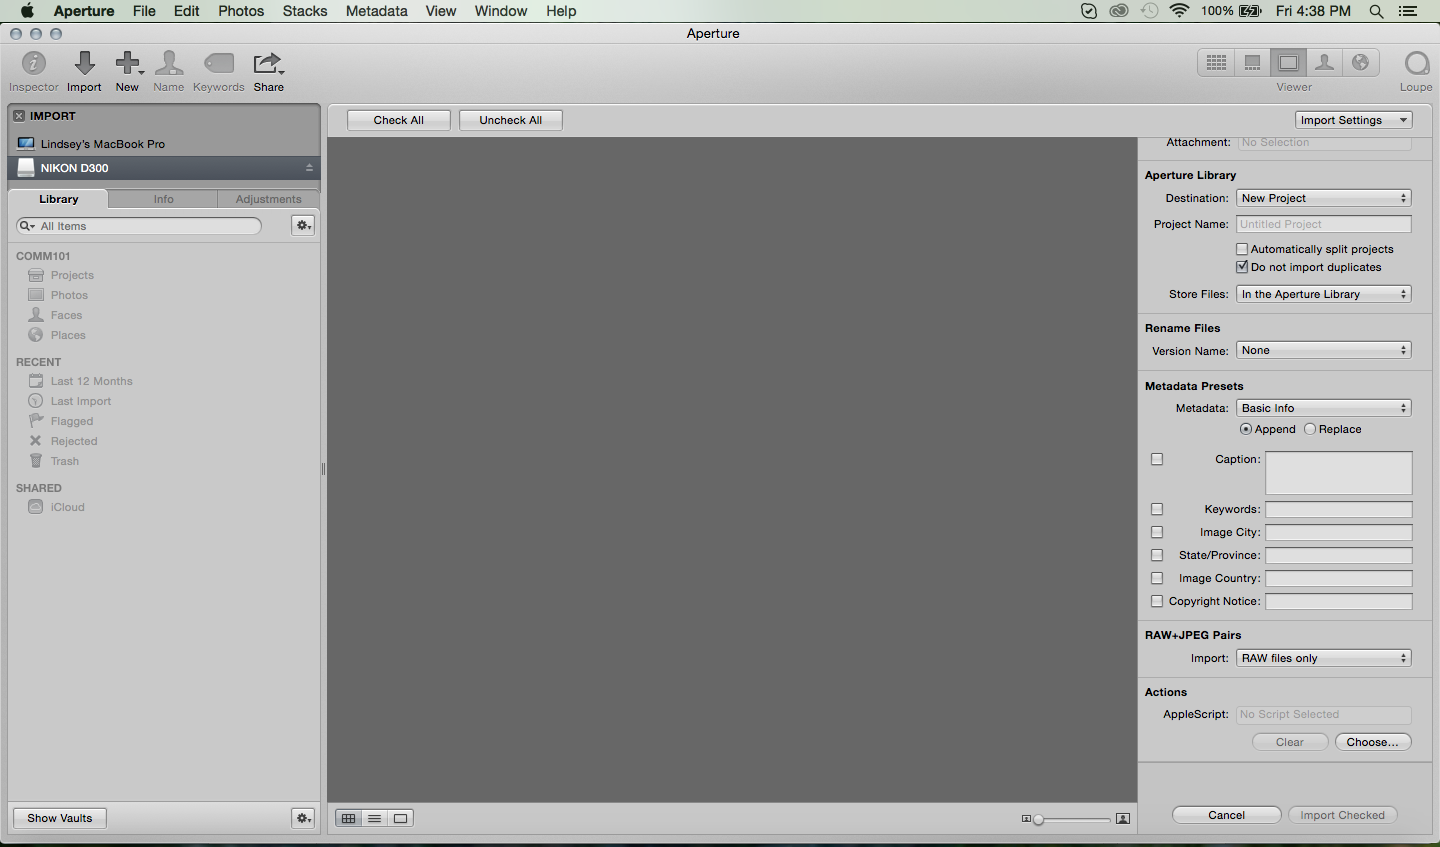
Task: Switch to the Library tab
Action: pos(59,199)
